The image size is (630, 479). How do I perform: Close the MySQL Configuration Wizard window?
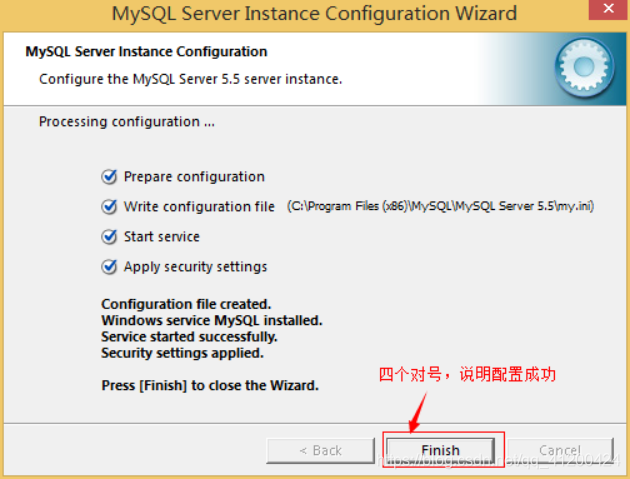608,9
